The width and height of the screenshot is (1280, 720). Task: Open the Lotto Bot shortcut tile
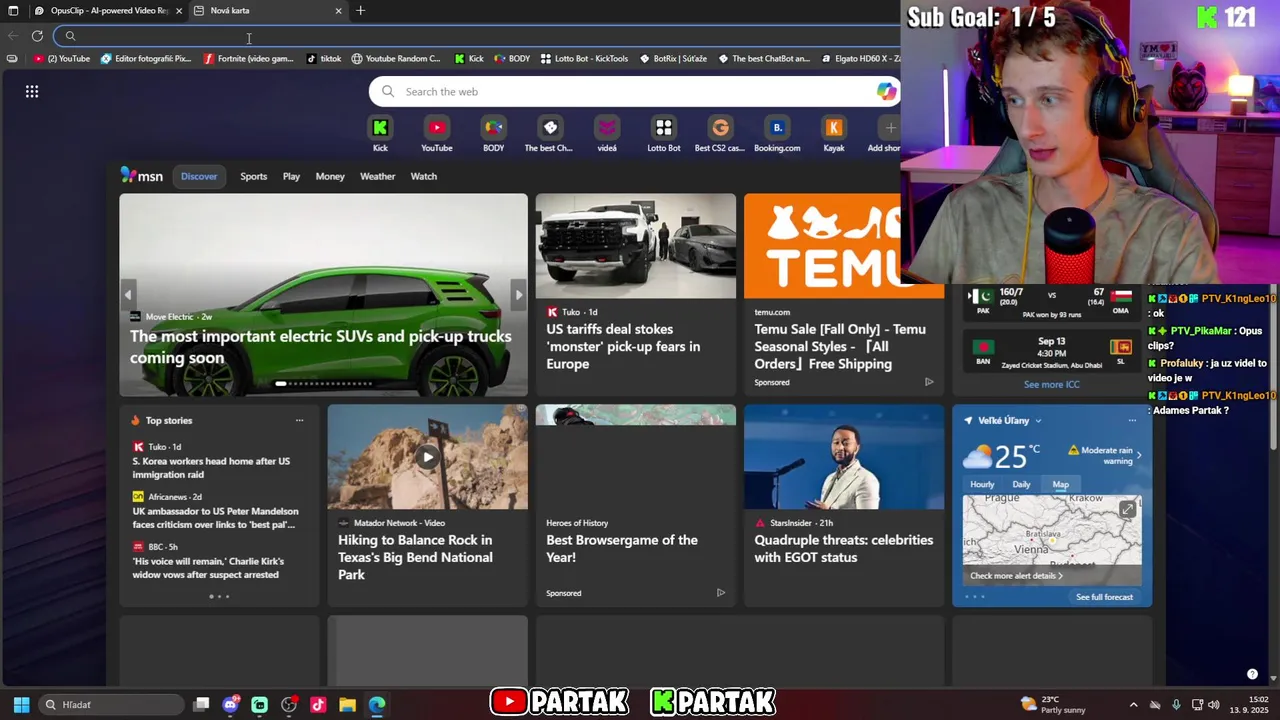tap(664, 134)
